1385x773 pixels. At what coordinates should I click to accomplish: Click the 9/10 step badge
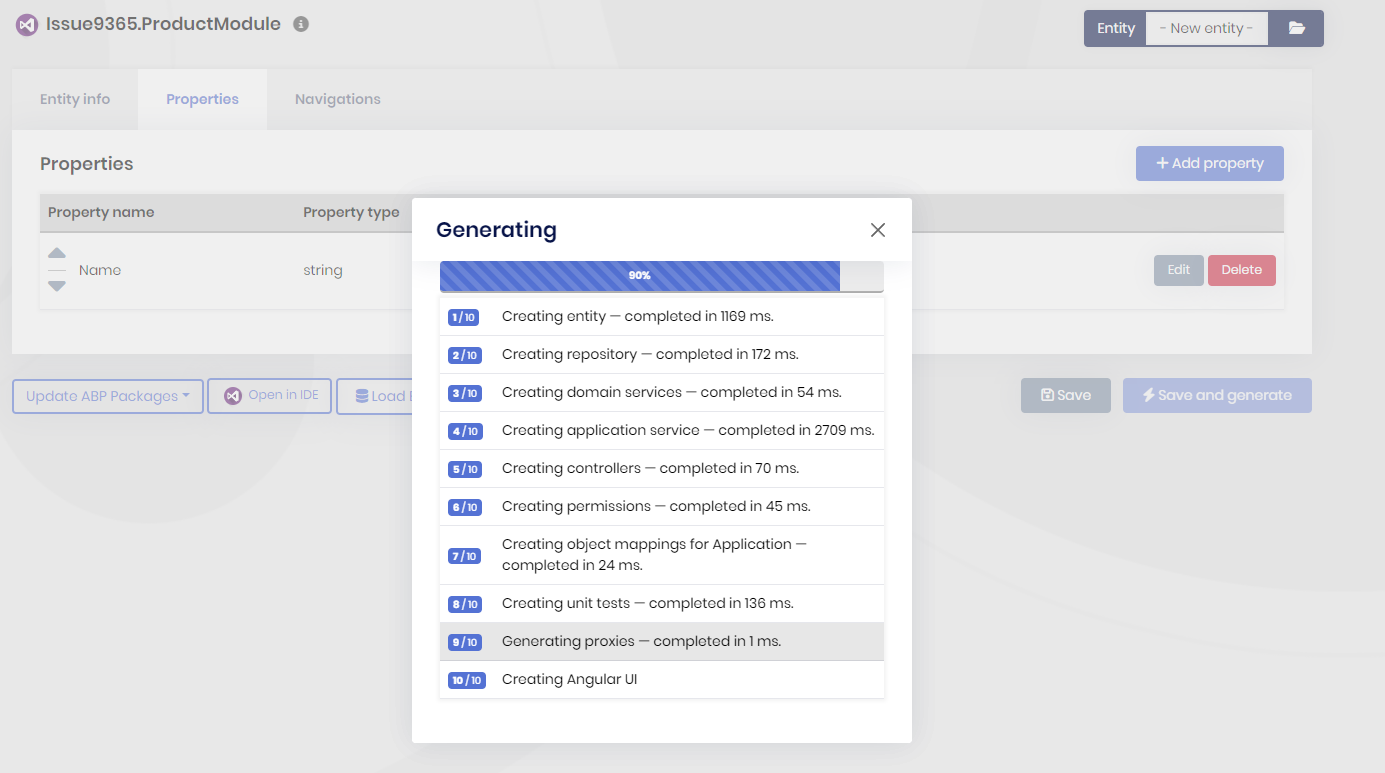[x=465, y=642]
